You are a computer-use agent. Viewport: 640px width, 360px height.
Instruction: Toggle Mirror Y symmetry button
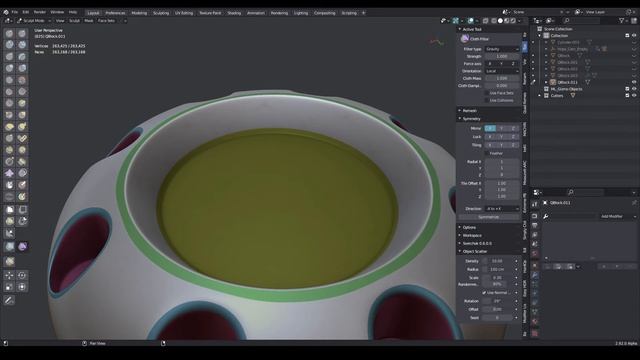(502, 128)
